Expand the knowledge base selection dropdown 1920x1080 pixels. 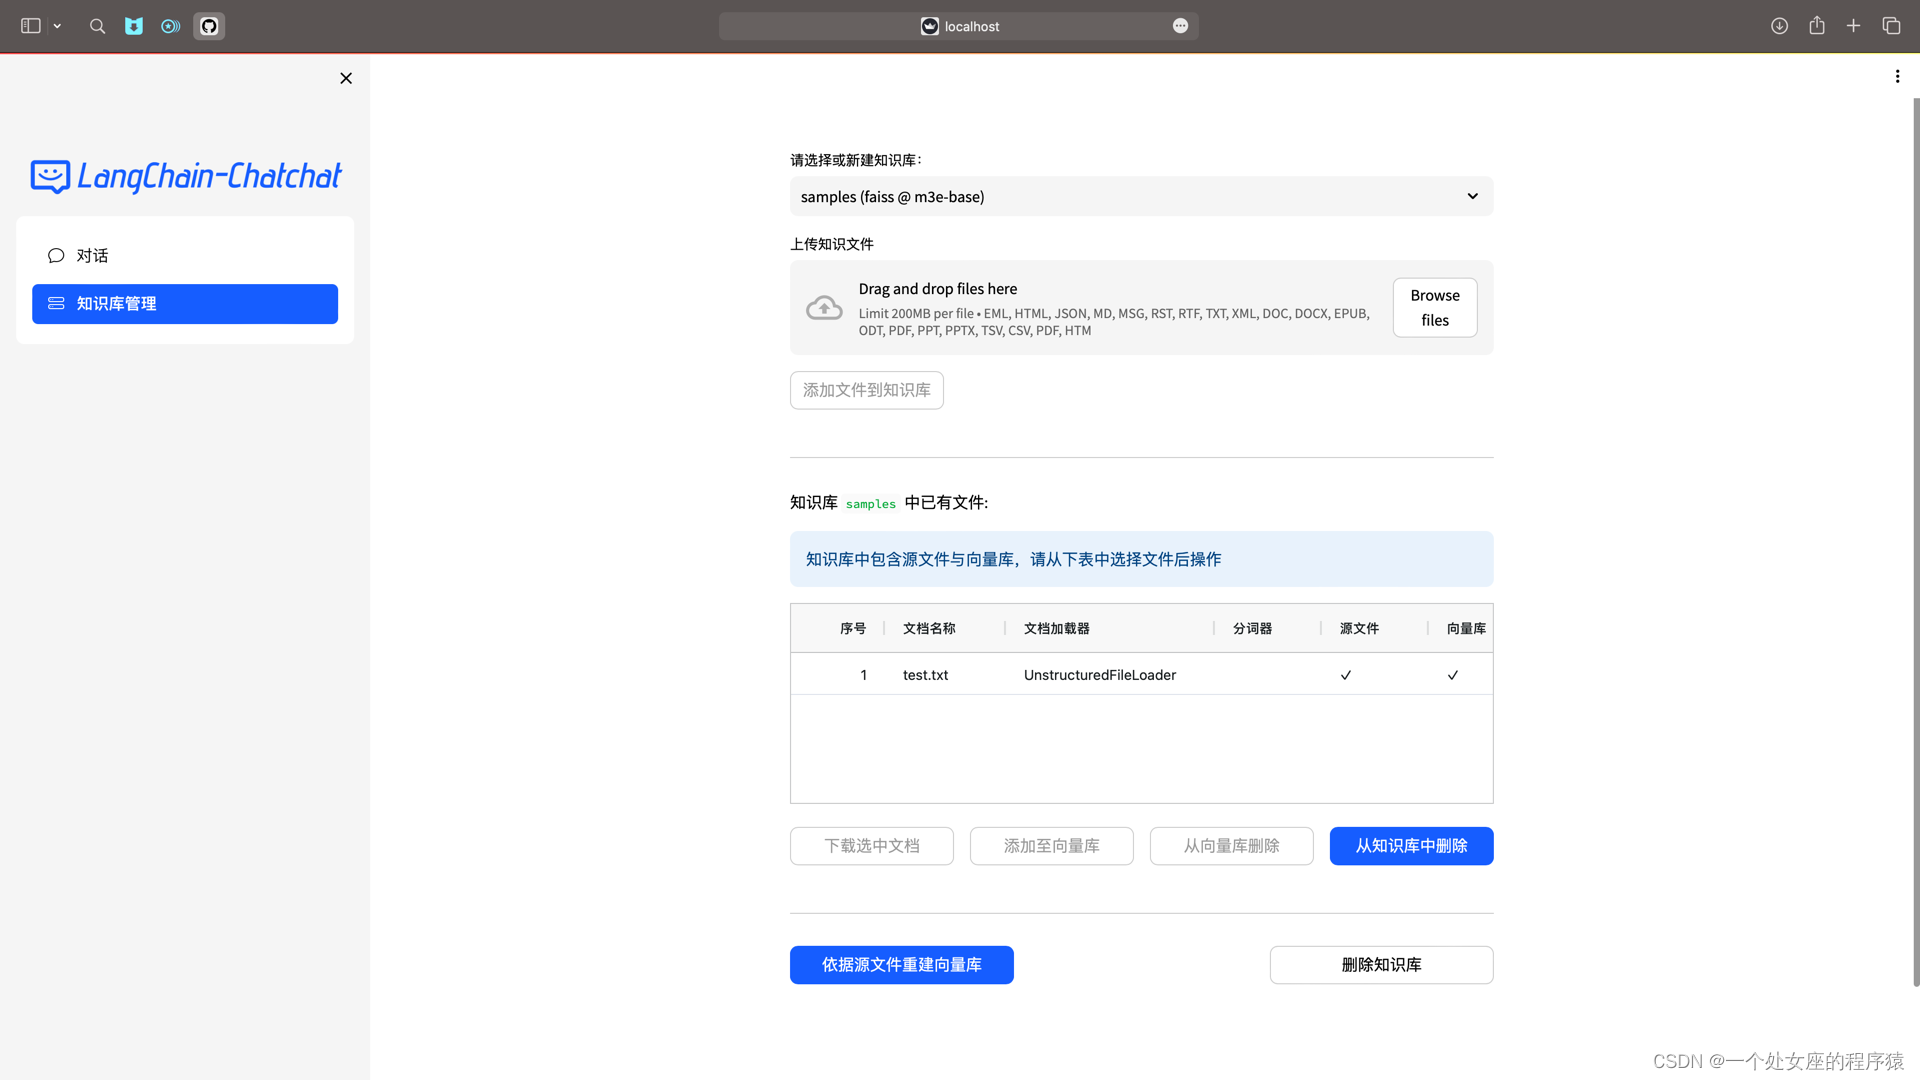tap(1141, 197)
